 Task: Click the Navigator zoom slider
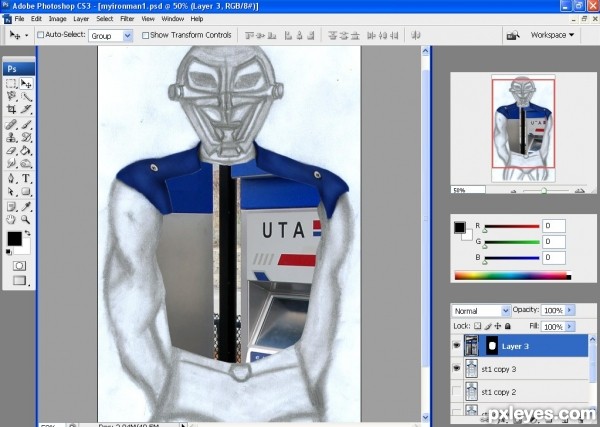tap(546, 191)
